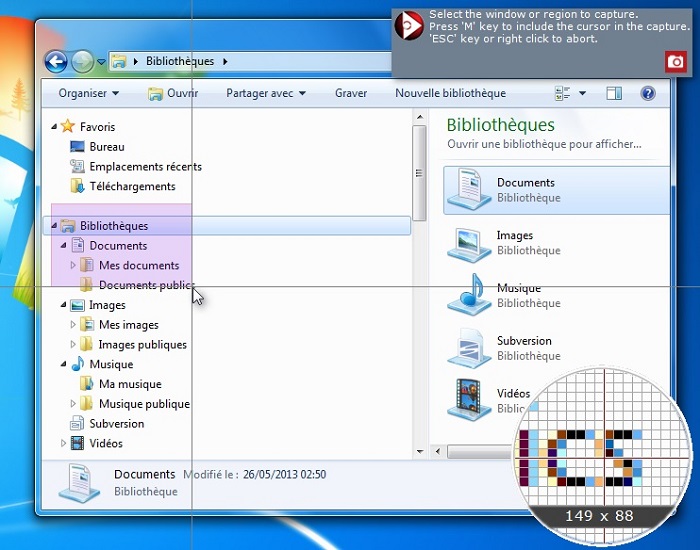Viewport: 700px width, 550px height.
Task: Open the Vidéos library icon
Action: pos(468,400)
